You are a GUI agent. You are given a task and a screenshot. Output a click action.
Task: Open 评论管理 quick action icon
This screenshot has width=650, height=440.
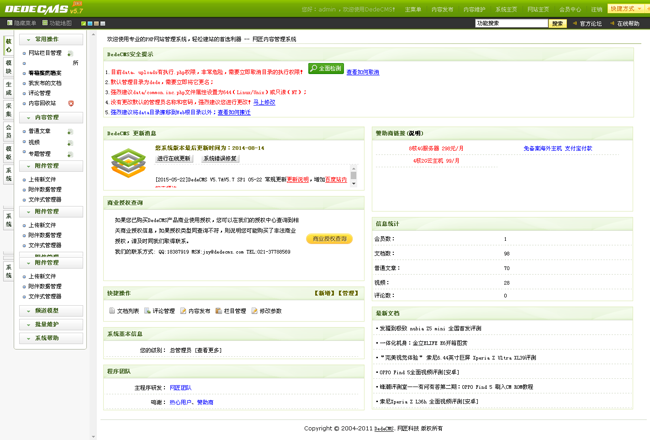[x=147, y=311]
